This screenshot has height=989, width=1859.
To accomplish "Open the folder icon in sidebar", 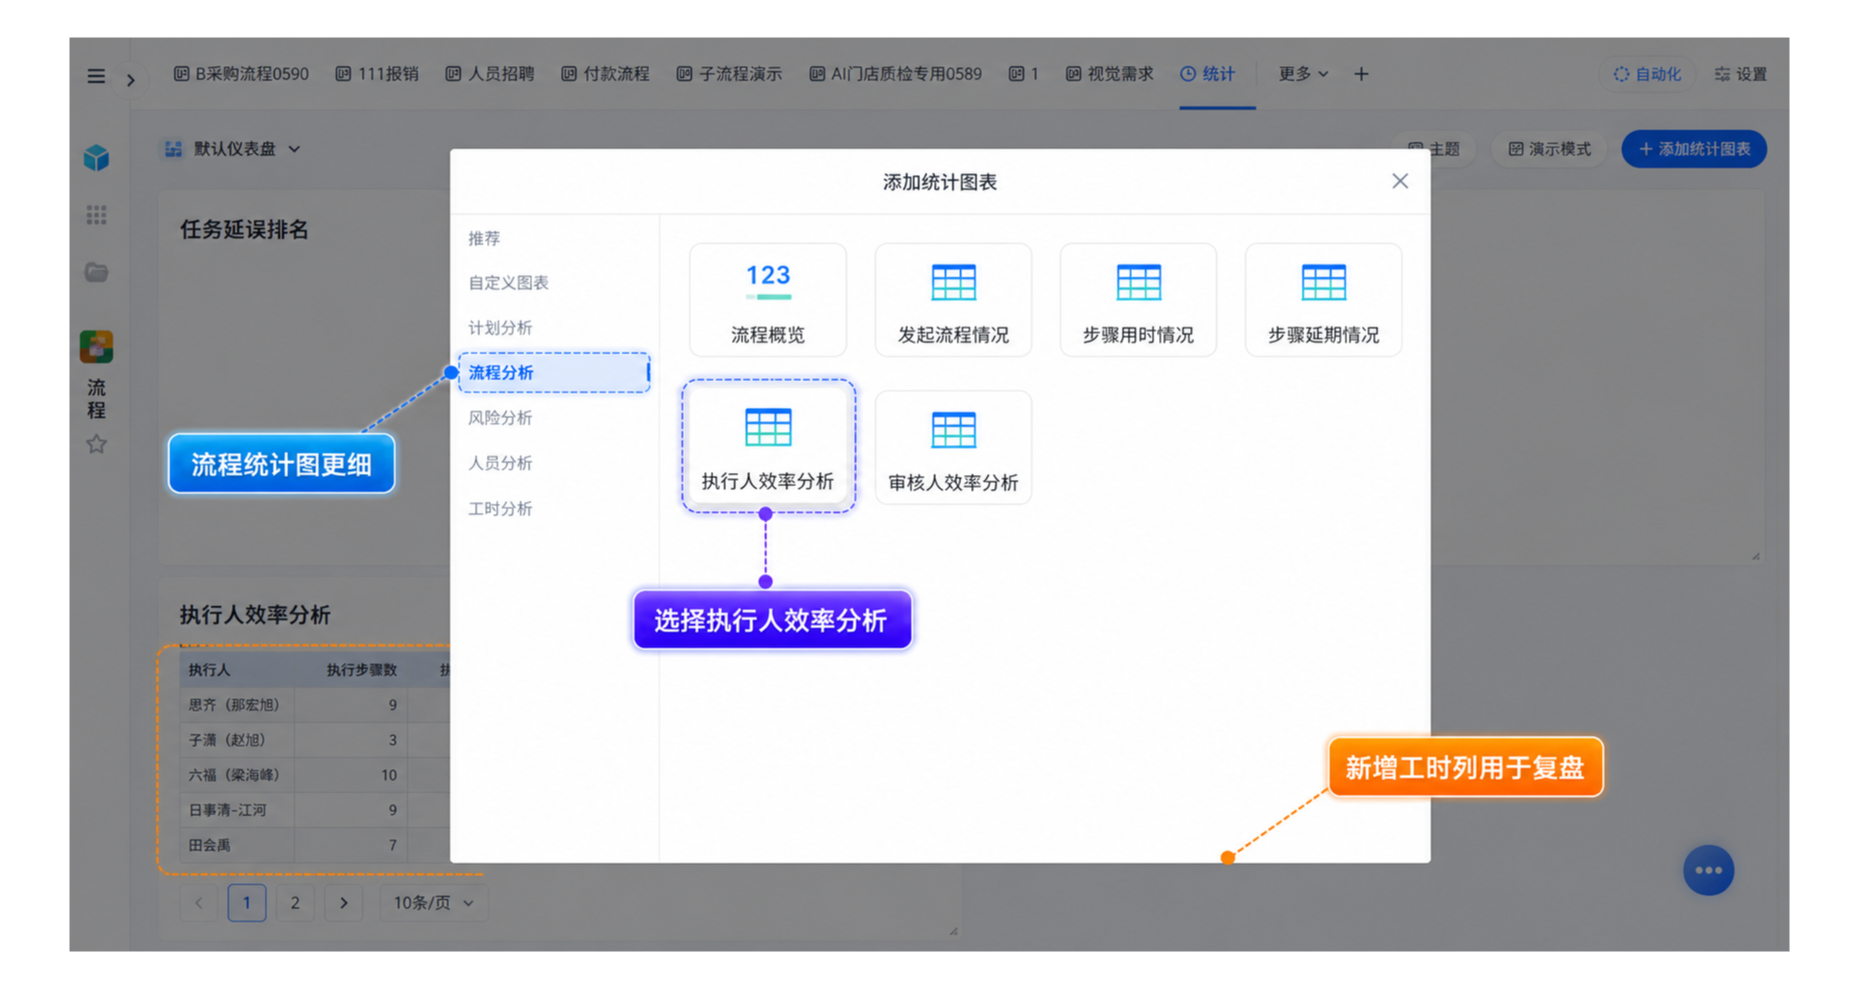I will pos(96,272).
